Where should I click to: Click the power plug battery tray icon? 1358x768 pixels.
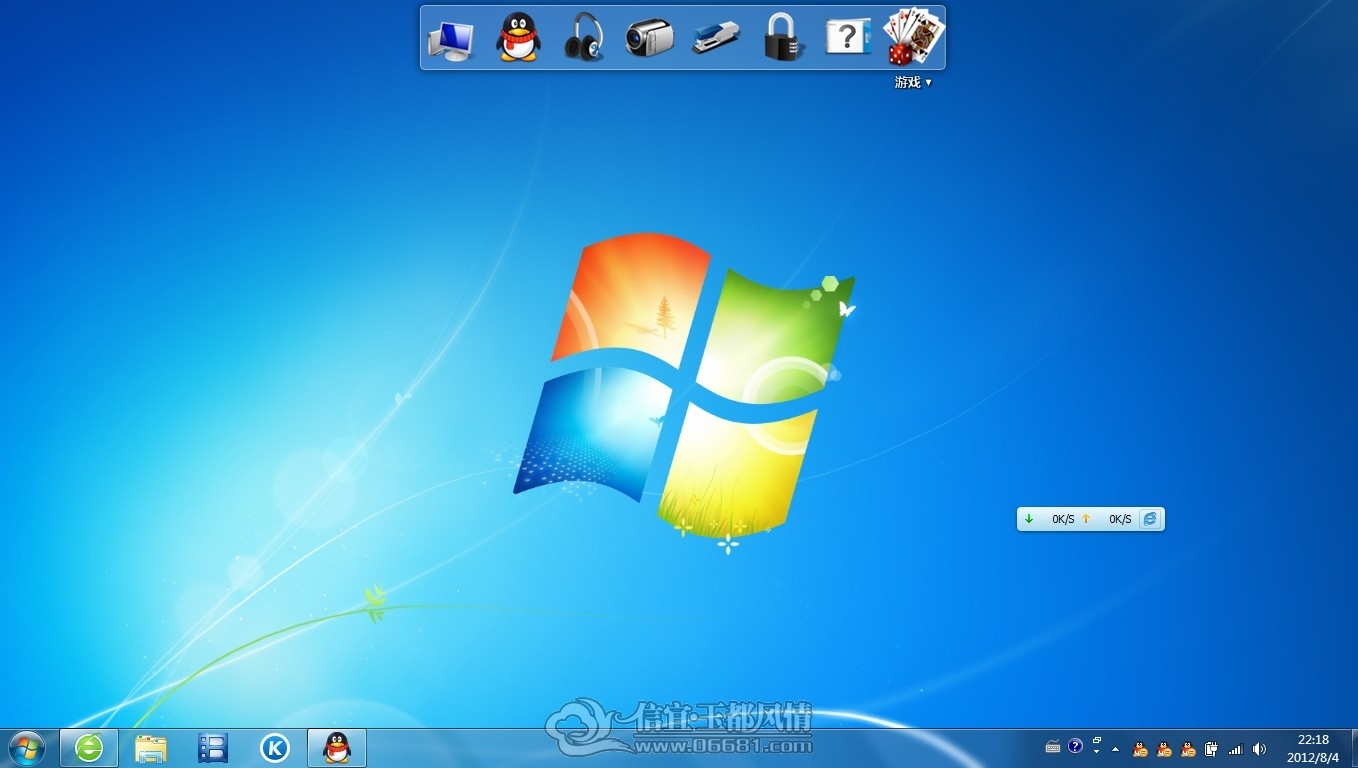click(1211, 748)
